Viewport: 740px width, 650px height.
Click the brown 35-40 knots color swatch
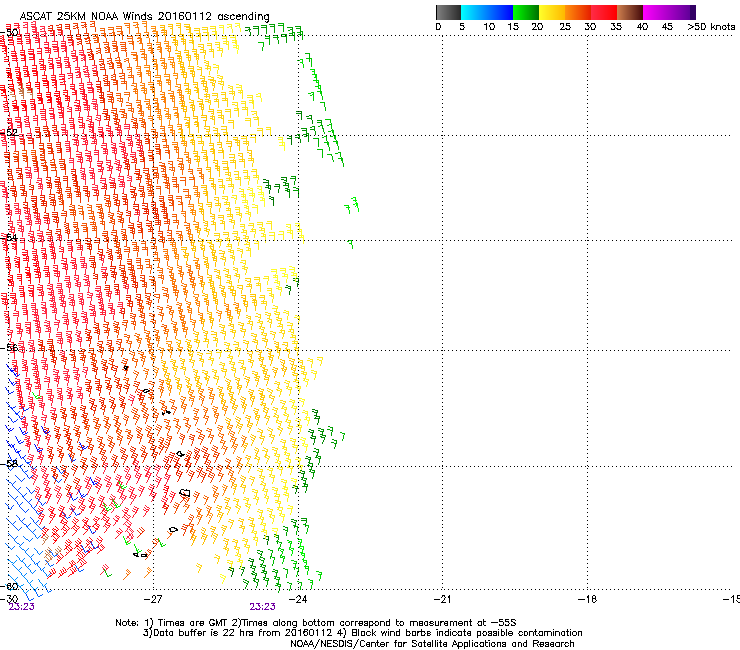630,12
